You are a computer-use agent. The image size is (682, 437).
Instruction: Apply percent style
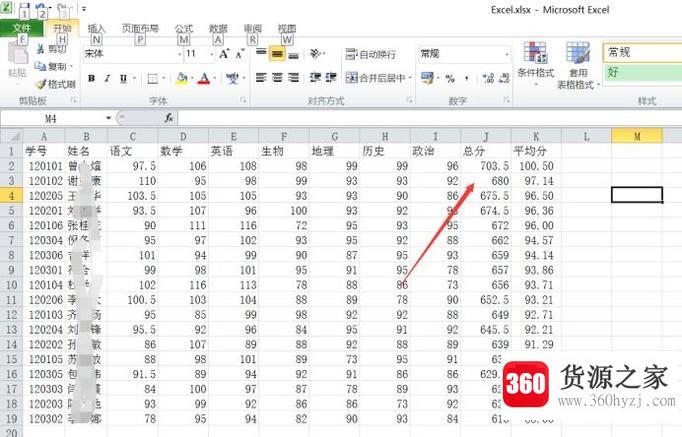450,78
